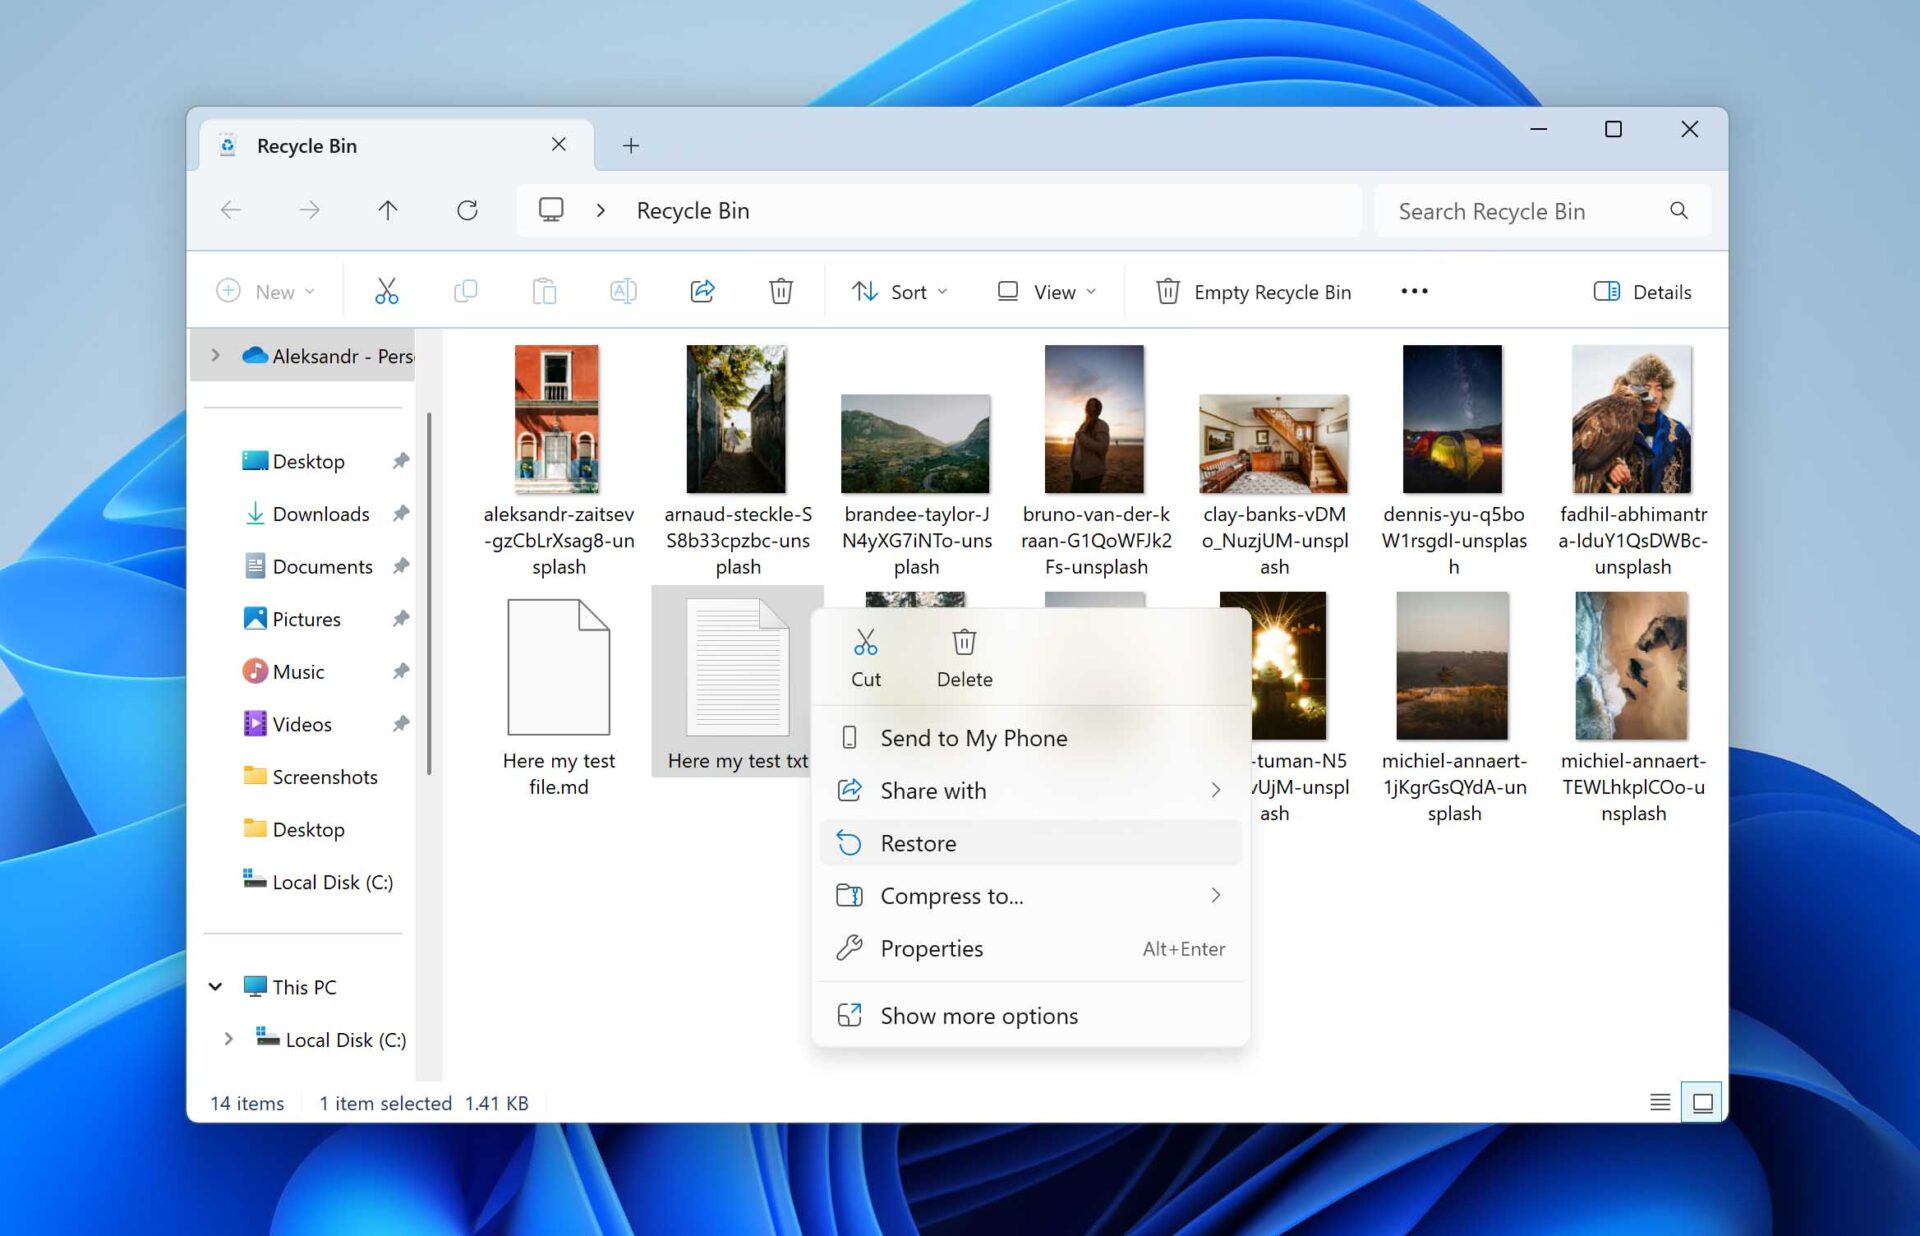Collapse the This PC tree item

click(215, 986)
